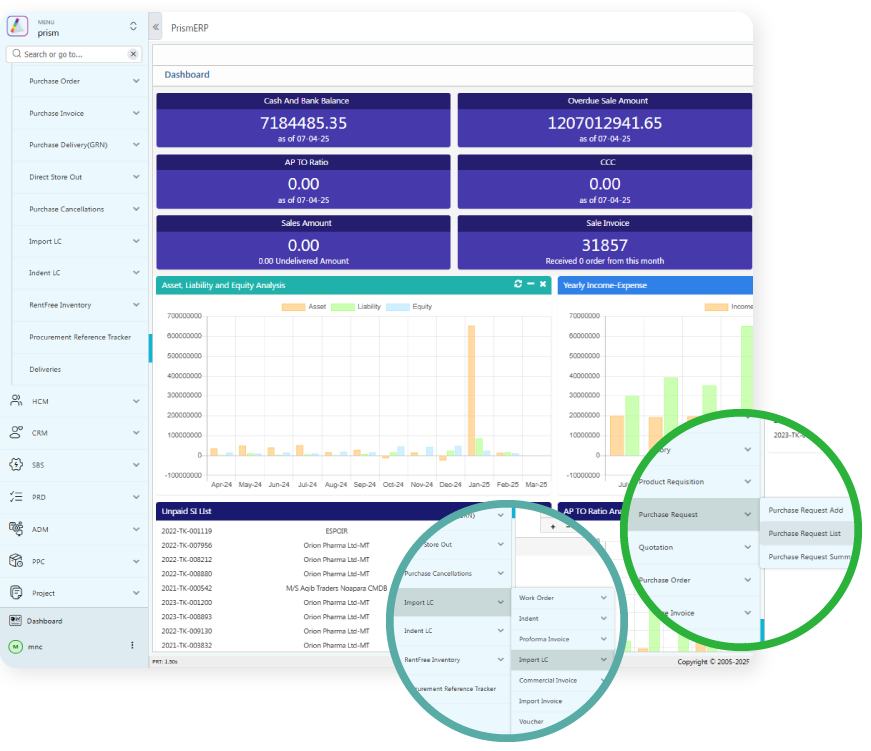Open the mnc user options menu

tap(132, 646)
